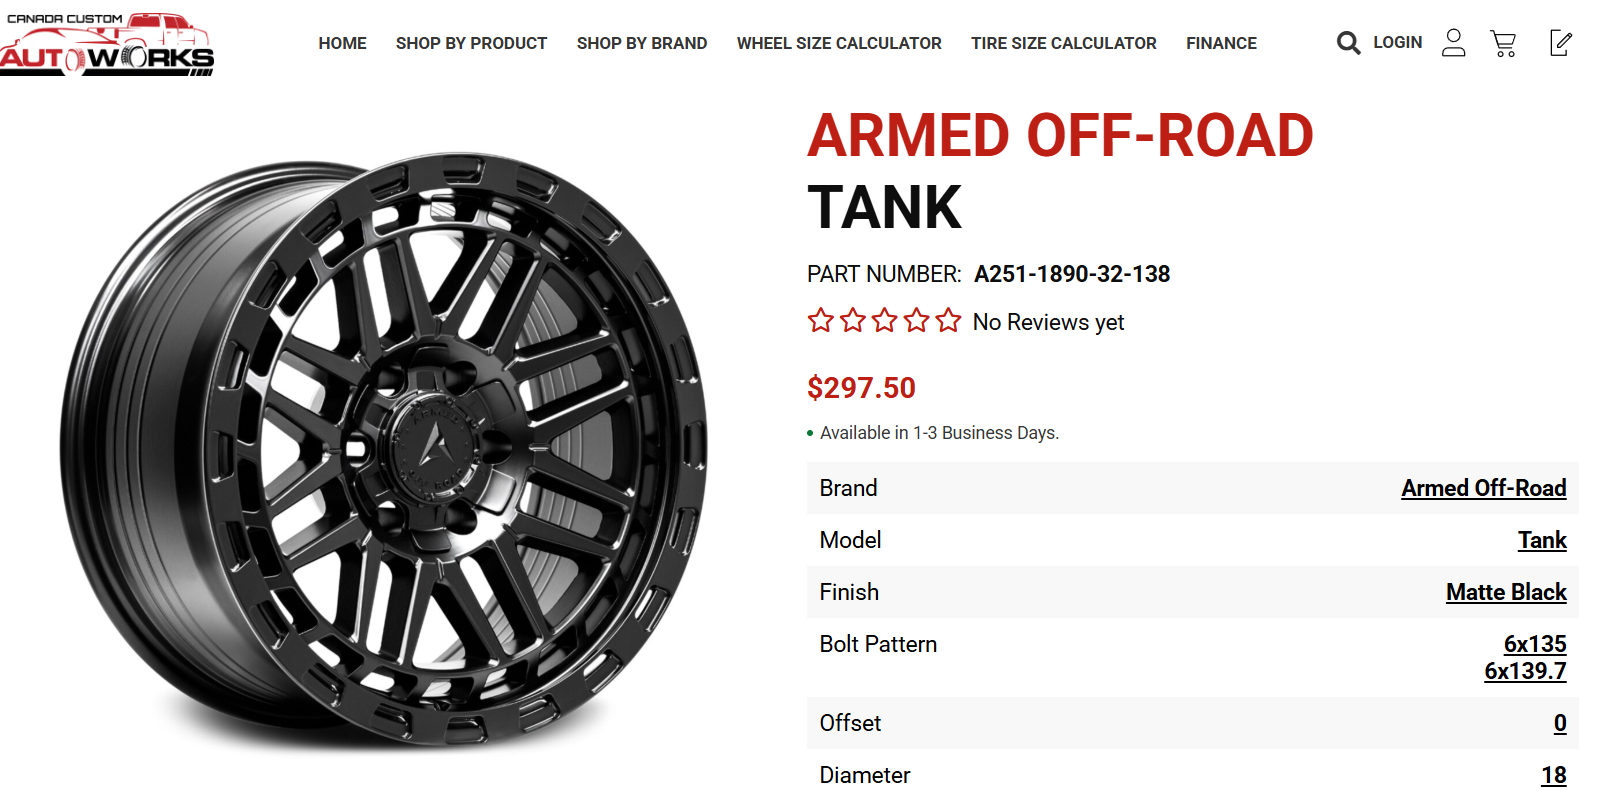The width and height of the screenshot is (1613, 795).
Task: Click the third review star
Action: point(885,321)
